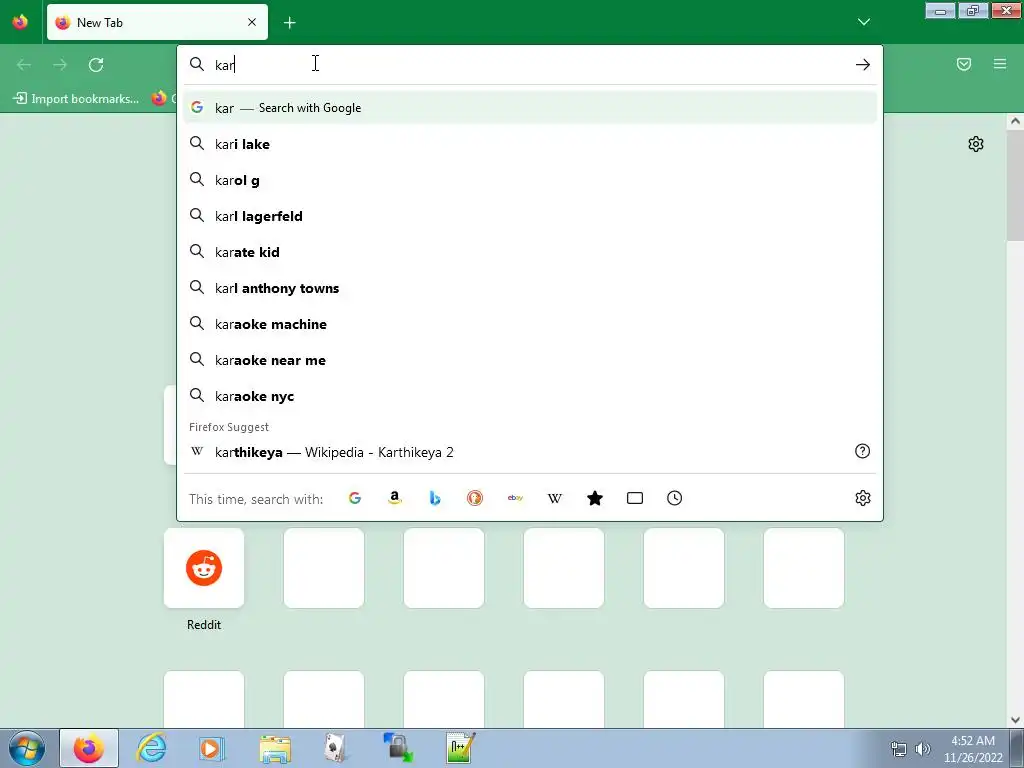Search open tabs using the tab icon
Viewport: 1024px width, 768px height.
tap(635, 498)
